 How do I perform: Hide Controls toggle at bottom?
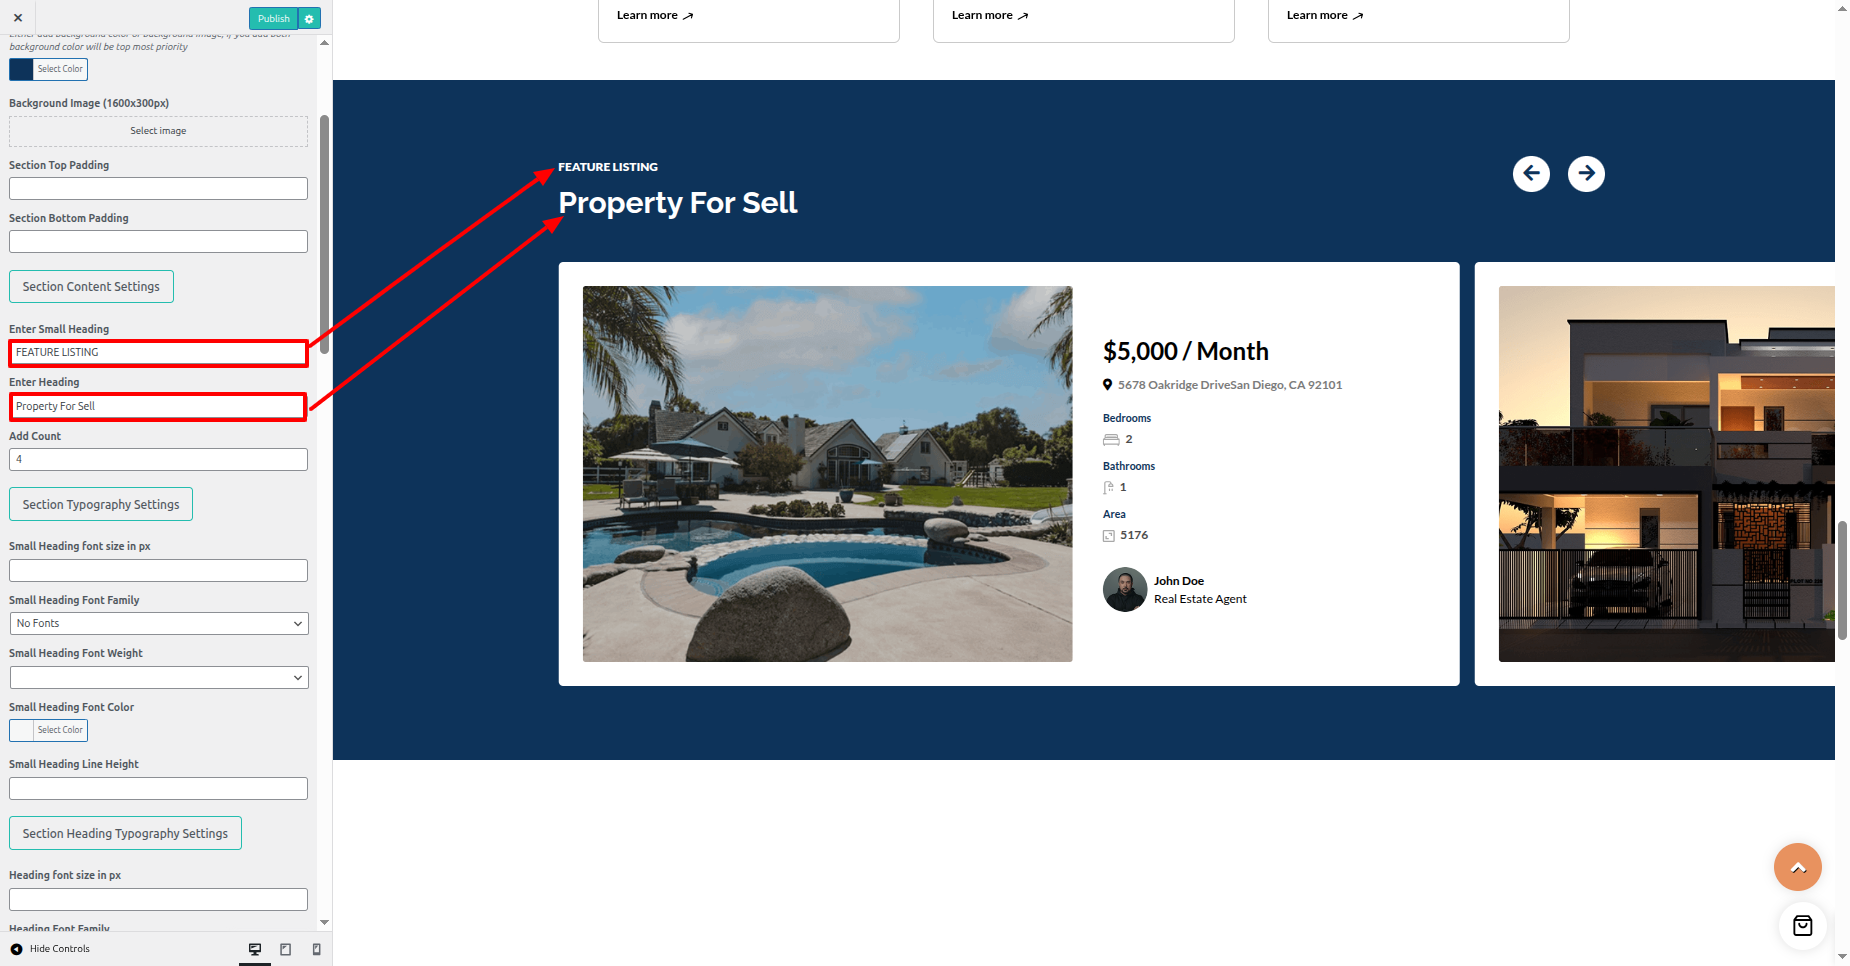tap(50, 949)
